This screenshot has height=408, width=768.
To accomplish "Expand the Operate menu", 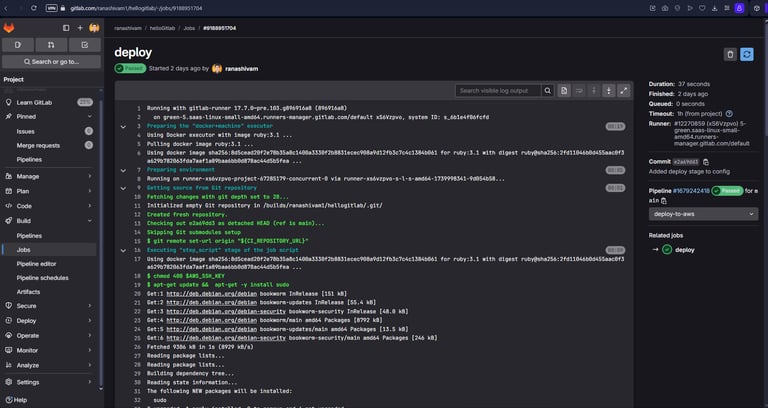I will pos(48,336).
